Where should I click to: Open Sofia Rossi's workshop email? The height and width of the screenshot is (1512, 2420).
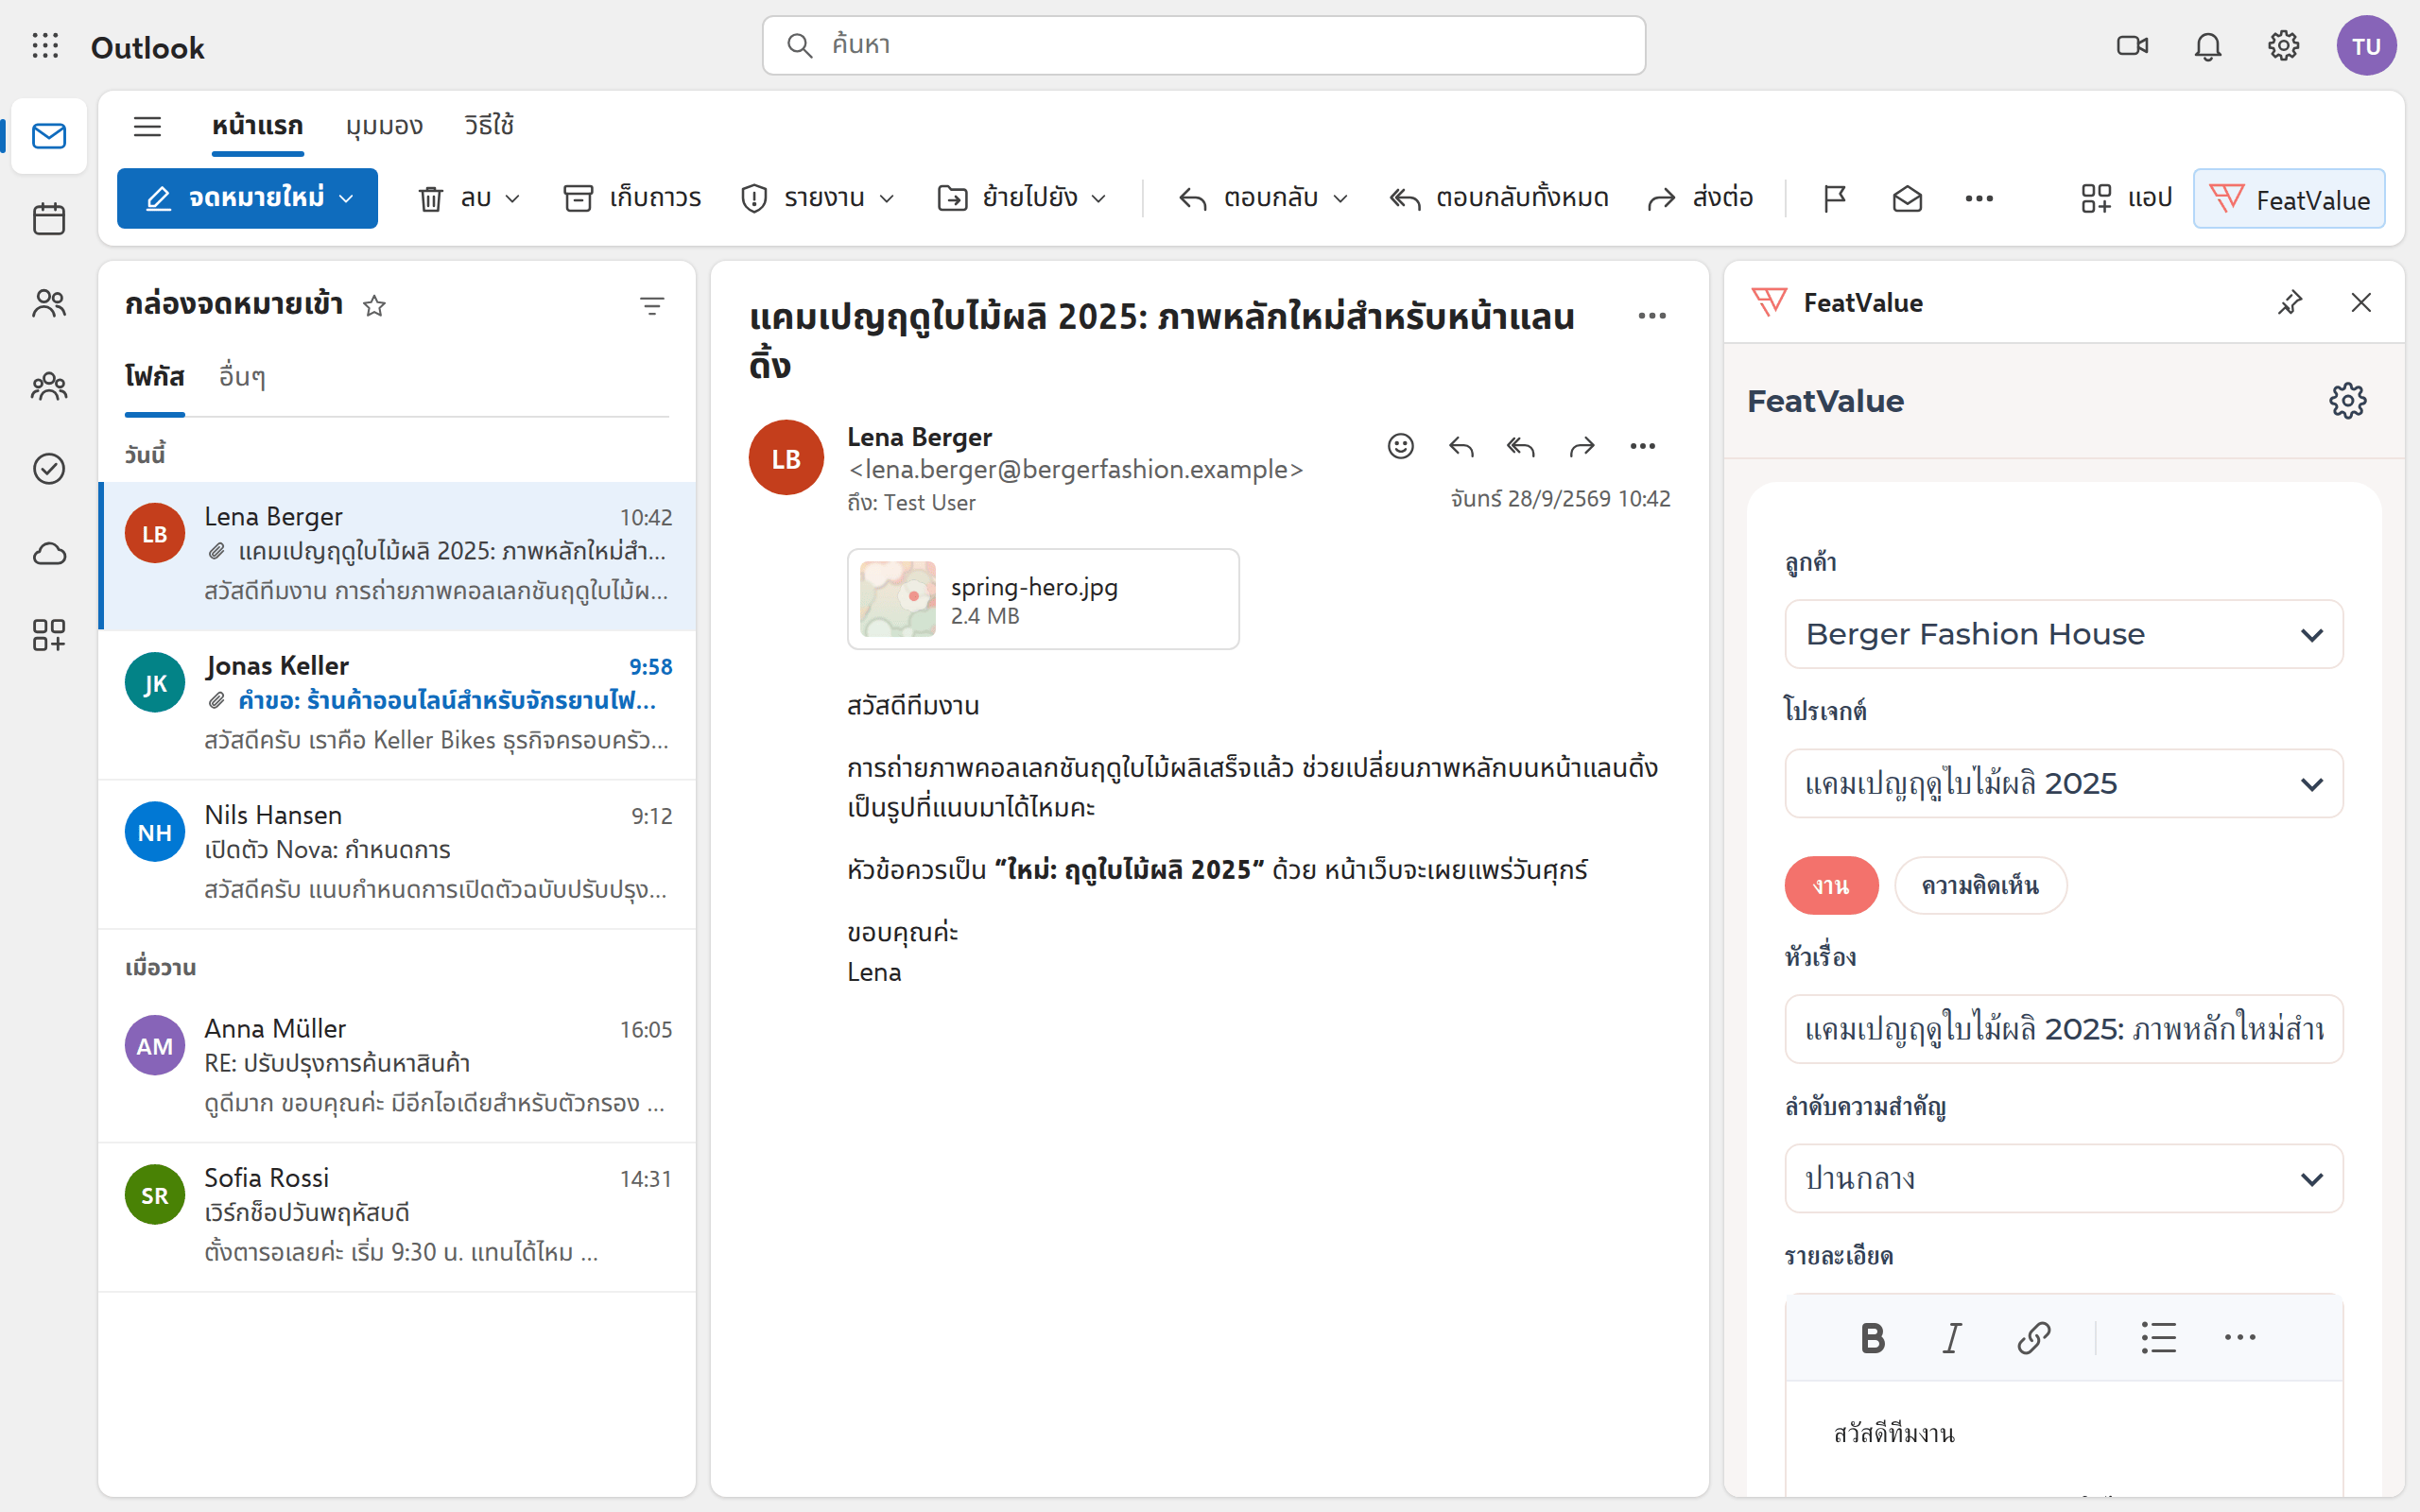tap(397, 1216)
